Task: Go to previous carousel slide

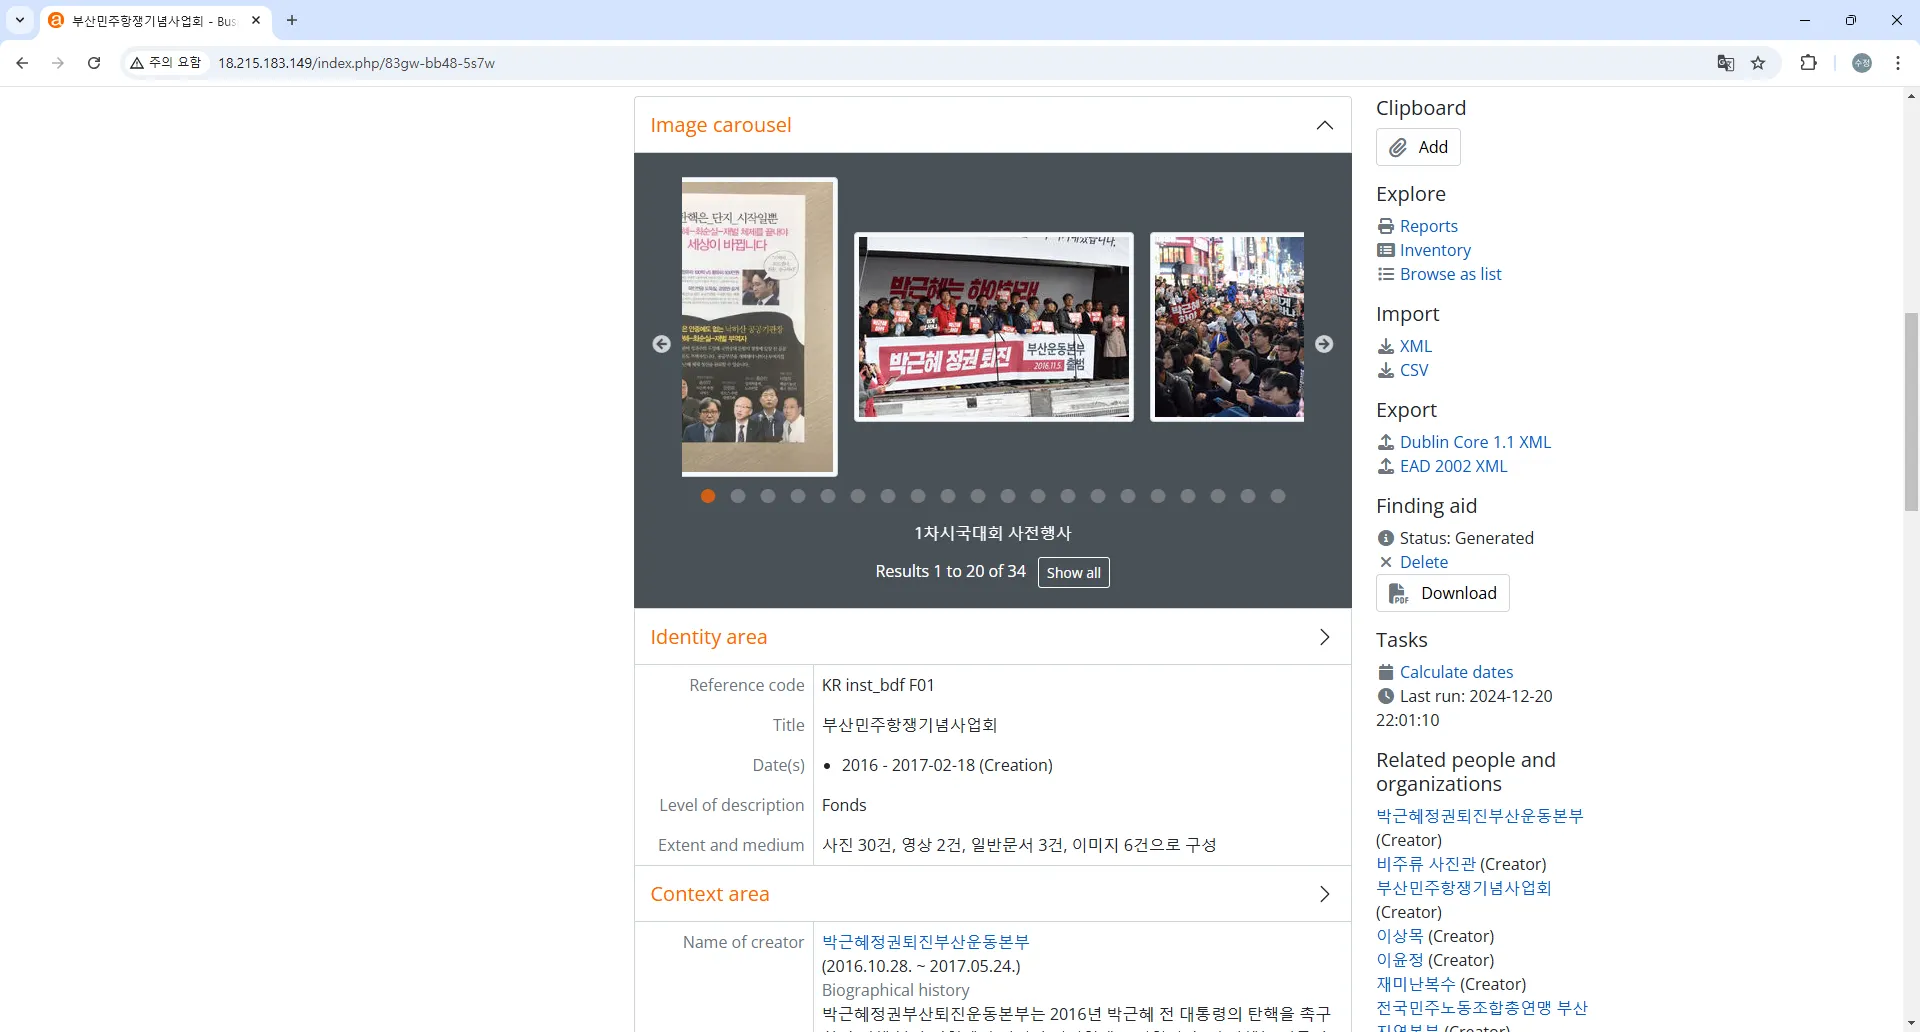Action: [662, 344]
